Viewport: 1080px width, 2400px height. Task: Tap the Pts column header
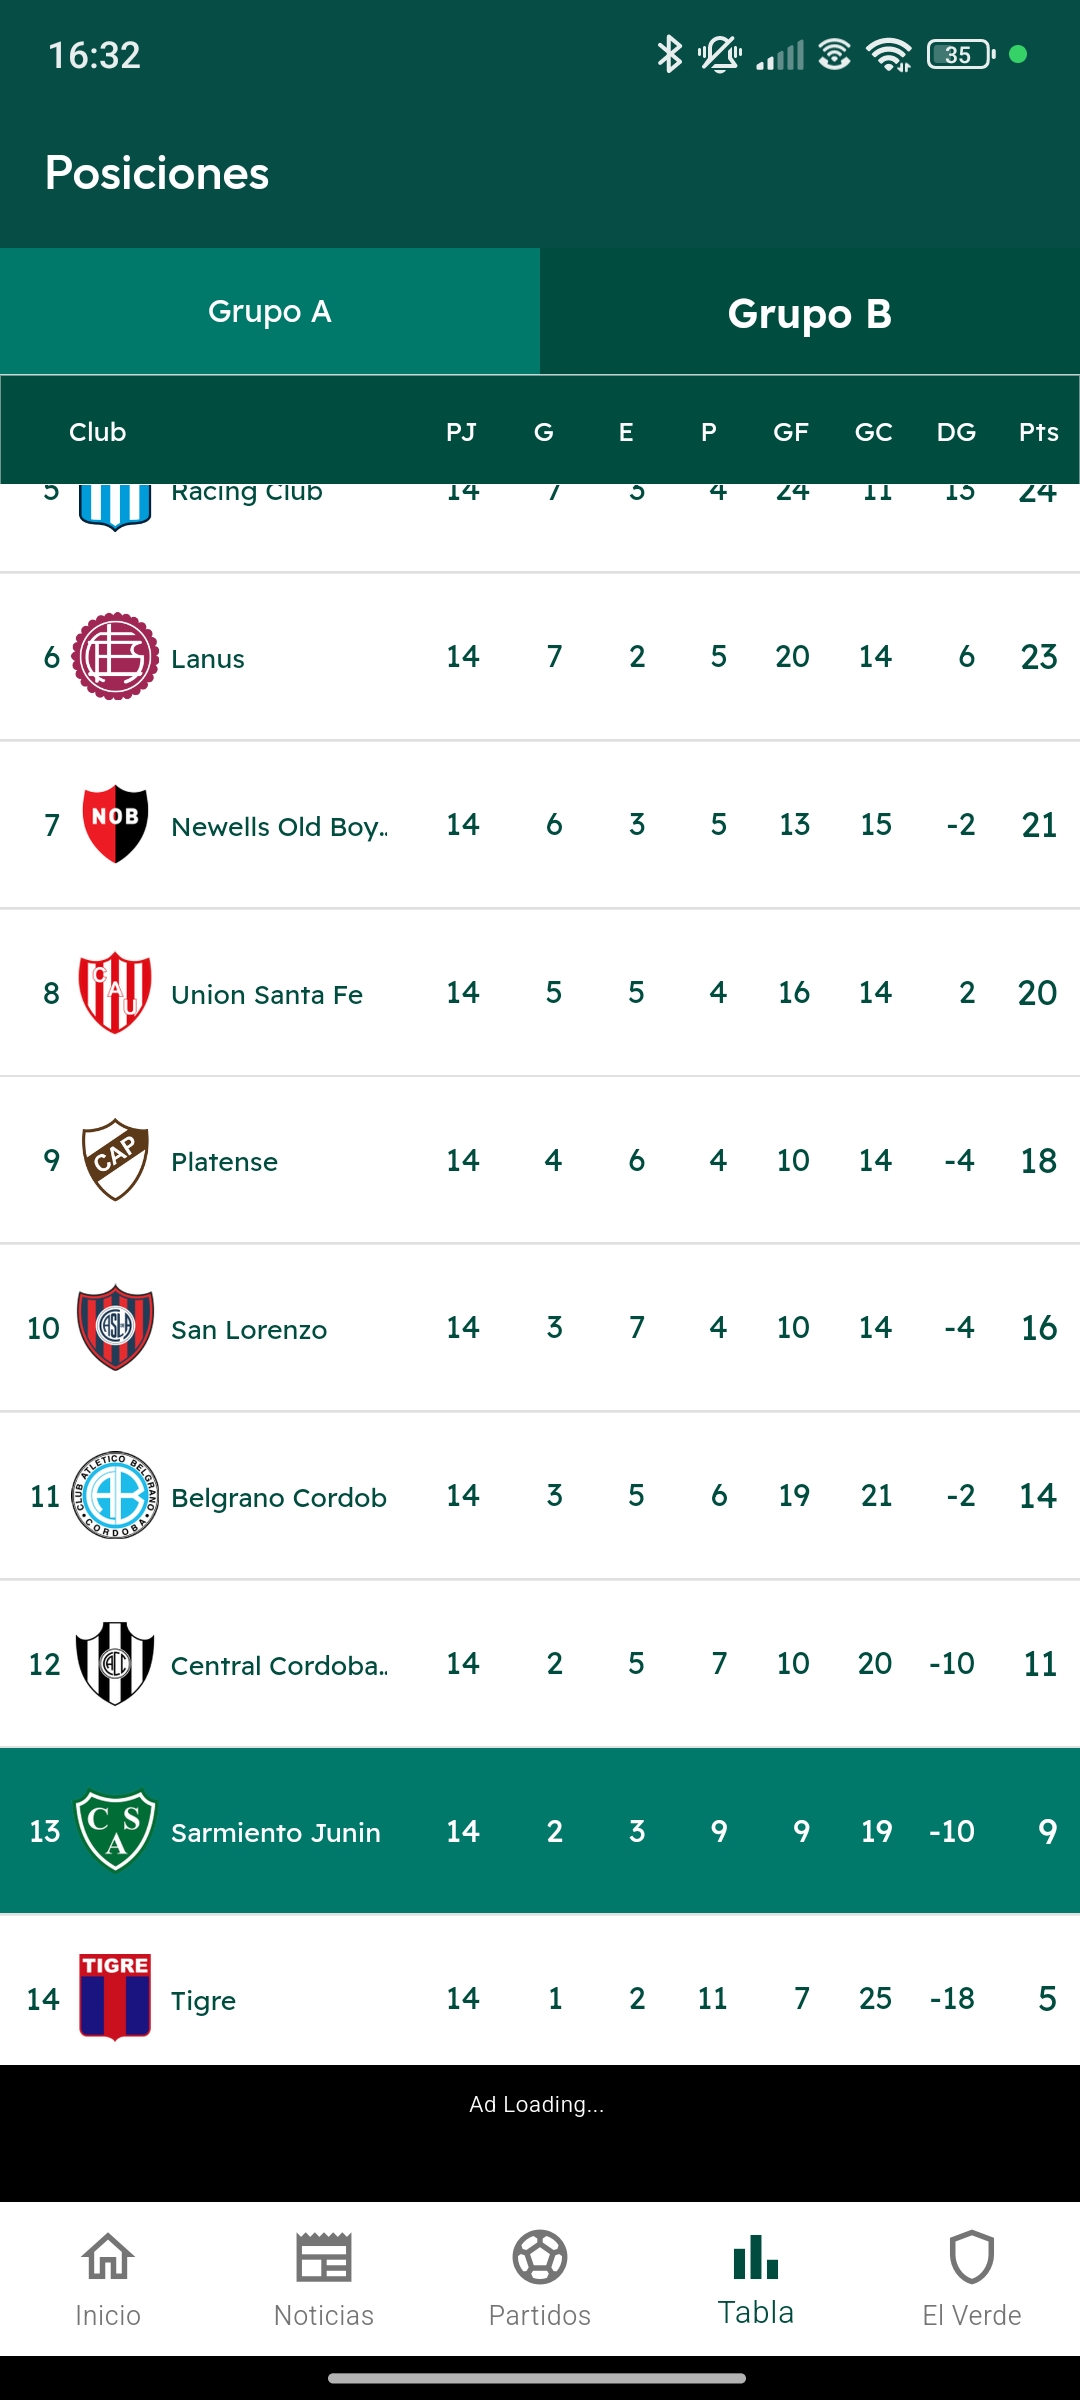(1038, 432)
